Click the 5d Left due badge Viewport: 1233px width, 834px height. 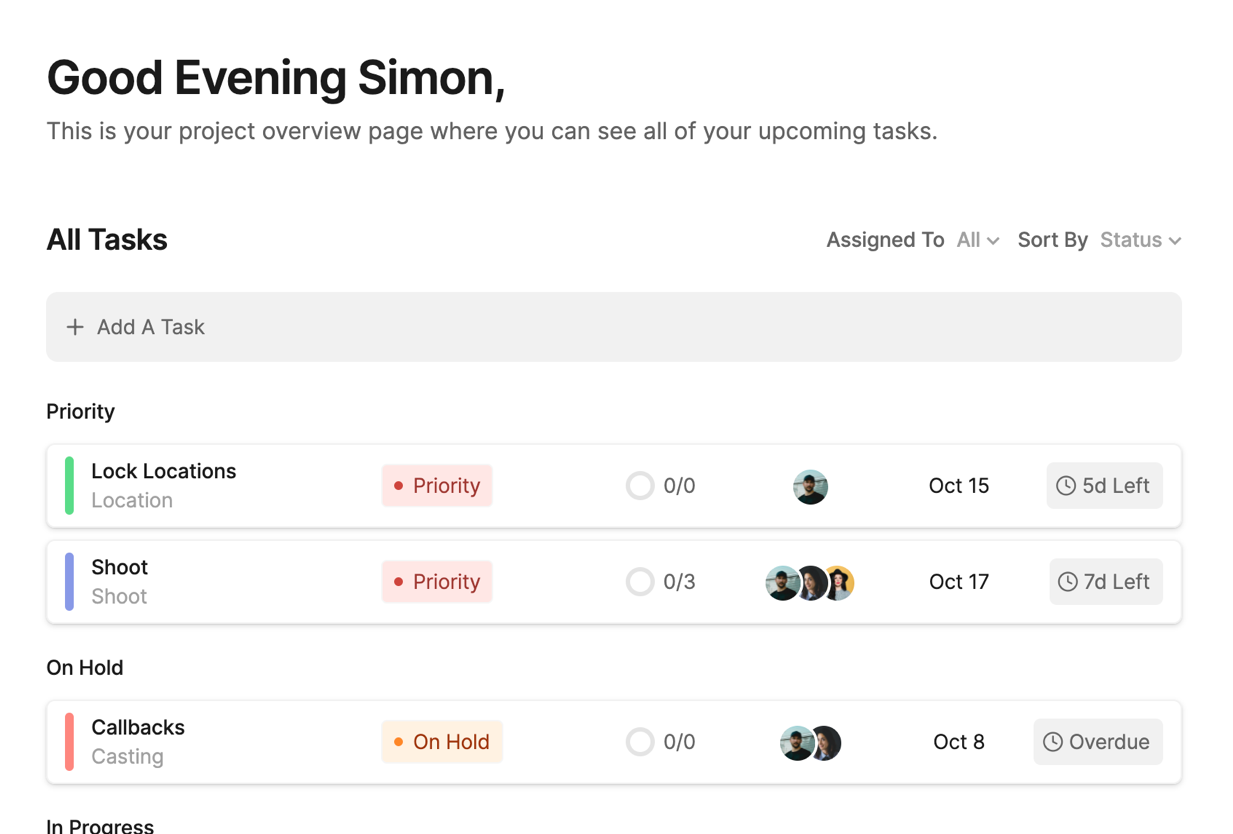pos(1104,486)
